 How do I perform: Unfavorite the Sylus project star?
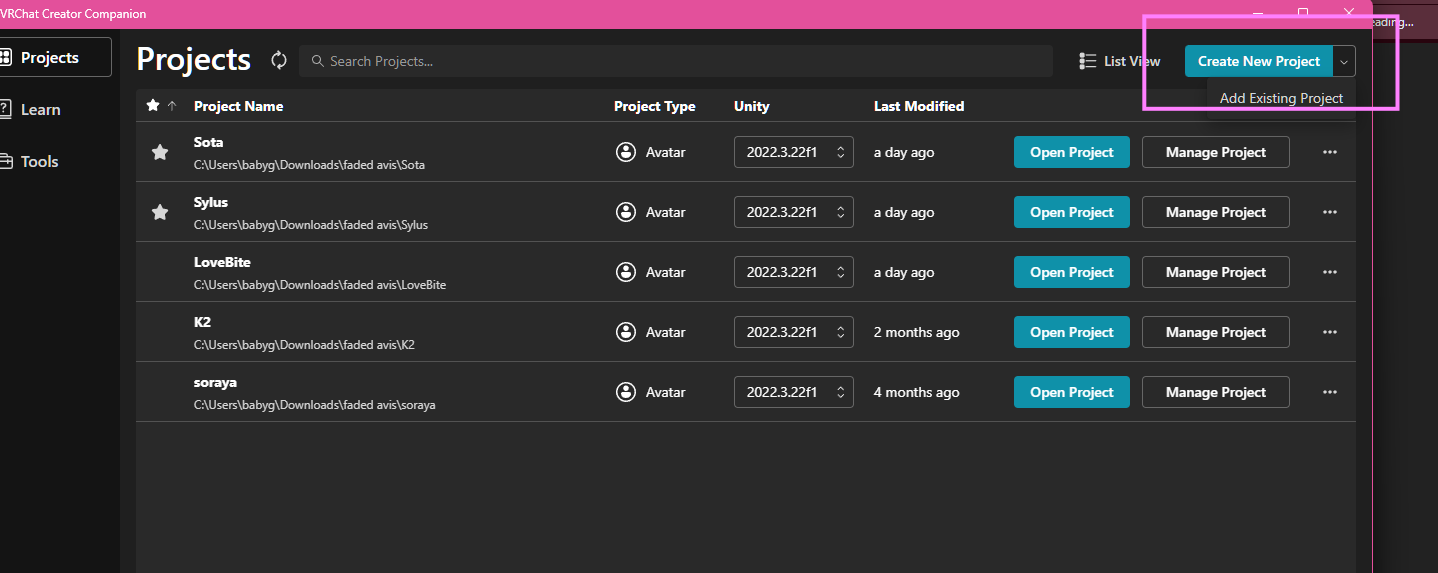pyautogui.click(x=160, y=212)
